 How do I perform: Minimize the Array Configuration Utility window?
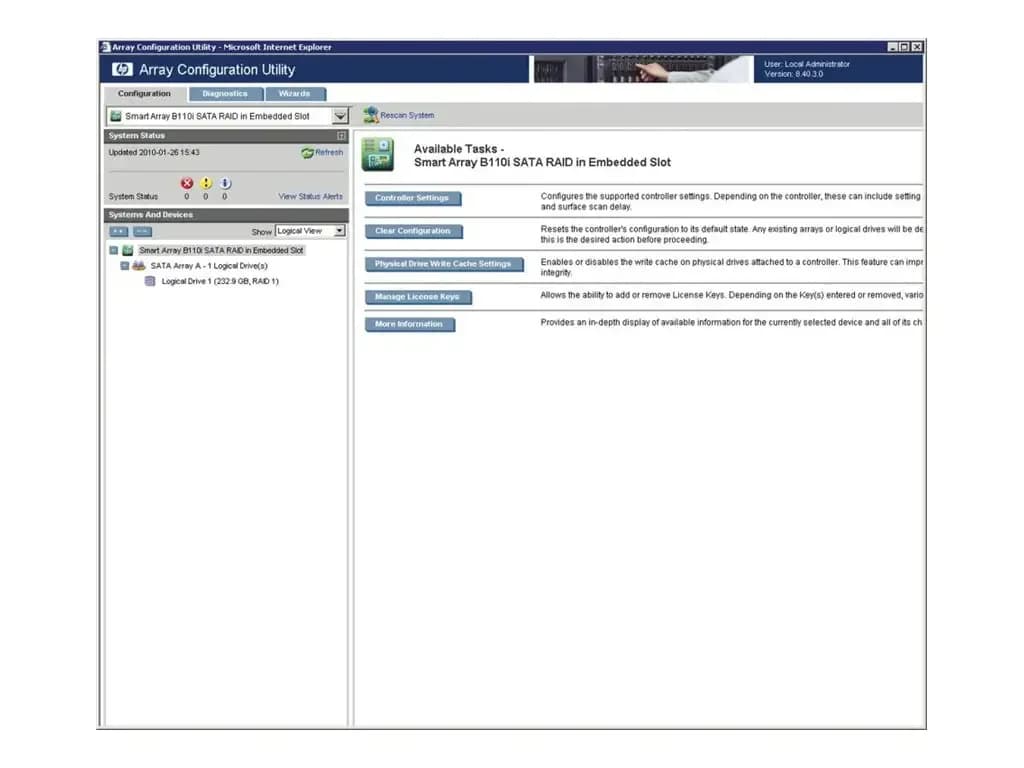[x=893, y=47]
